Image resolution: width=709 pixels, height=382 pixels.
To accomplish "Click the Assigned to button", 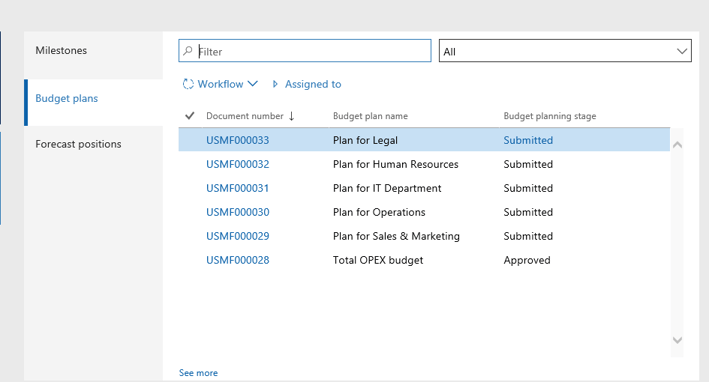I will [313, 84].
